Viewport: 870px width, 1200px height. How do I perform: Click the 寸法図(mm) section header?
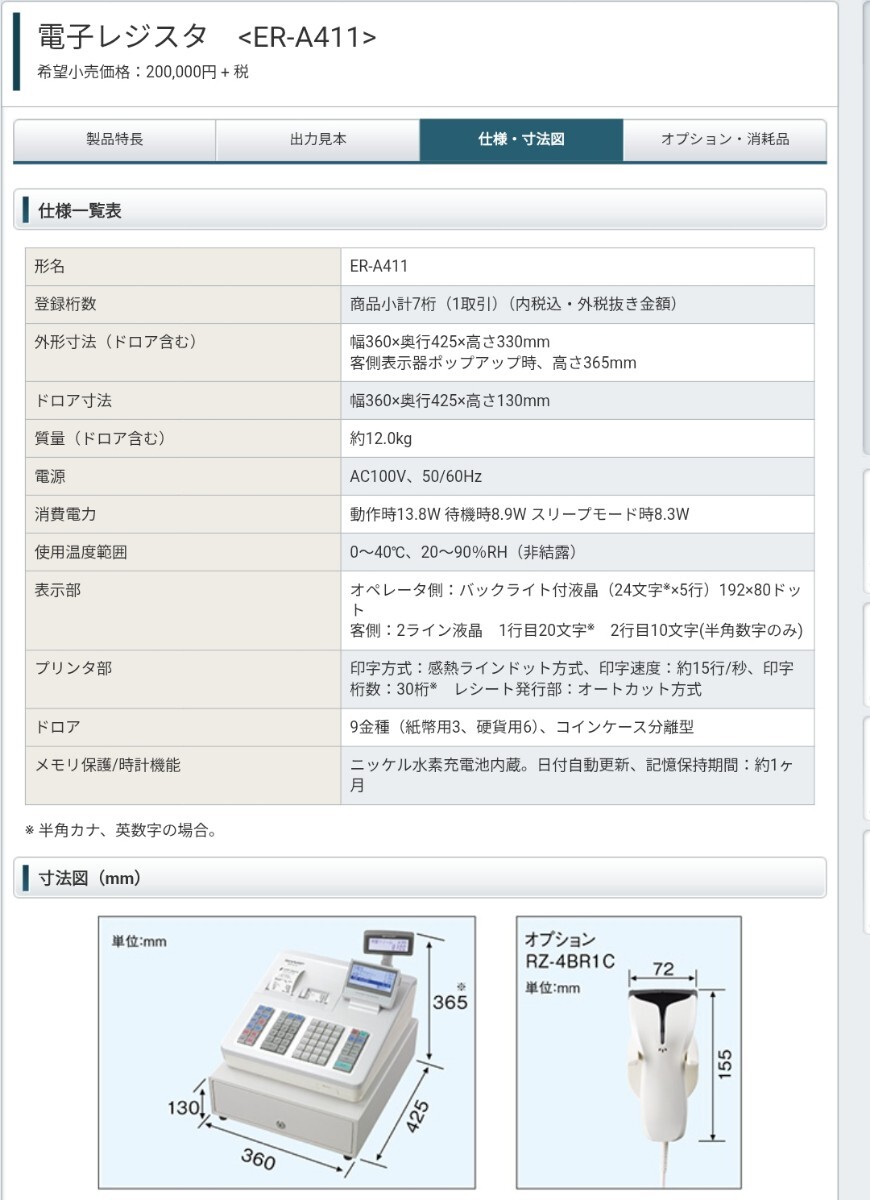(420, 878)
